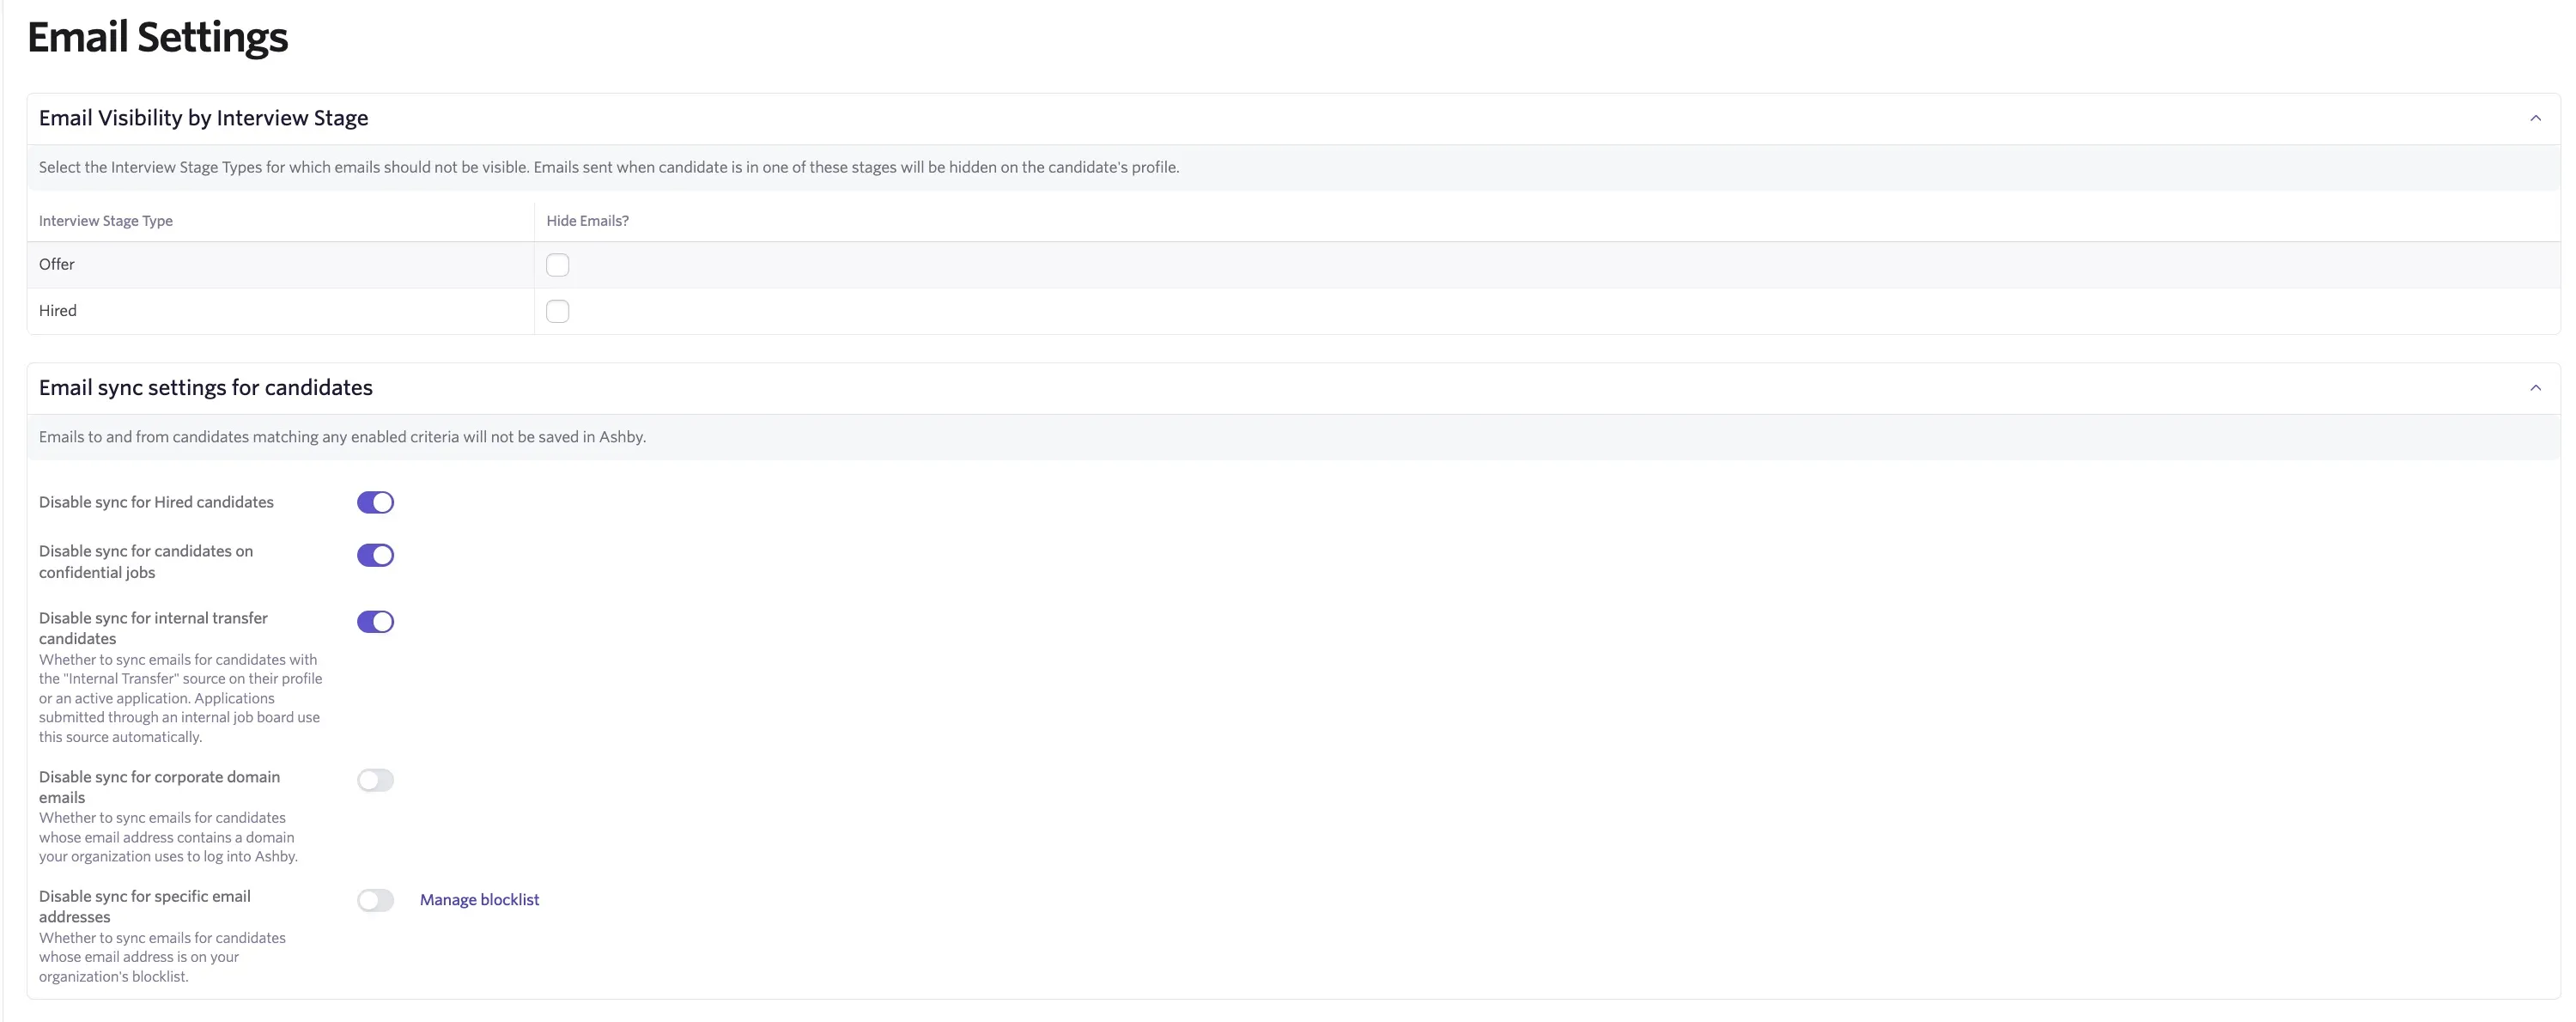
Task: Click 'Disable sync for internal transfer candidates' label
Action: pos(153,628)
